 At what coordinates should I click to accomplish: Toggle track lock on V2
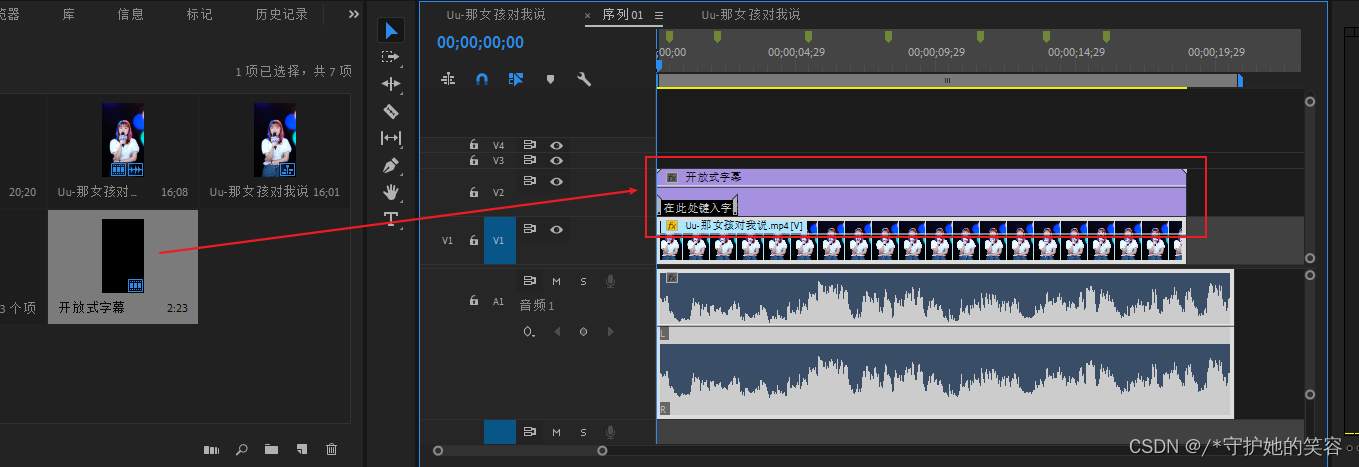click(x=474, y=192)
